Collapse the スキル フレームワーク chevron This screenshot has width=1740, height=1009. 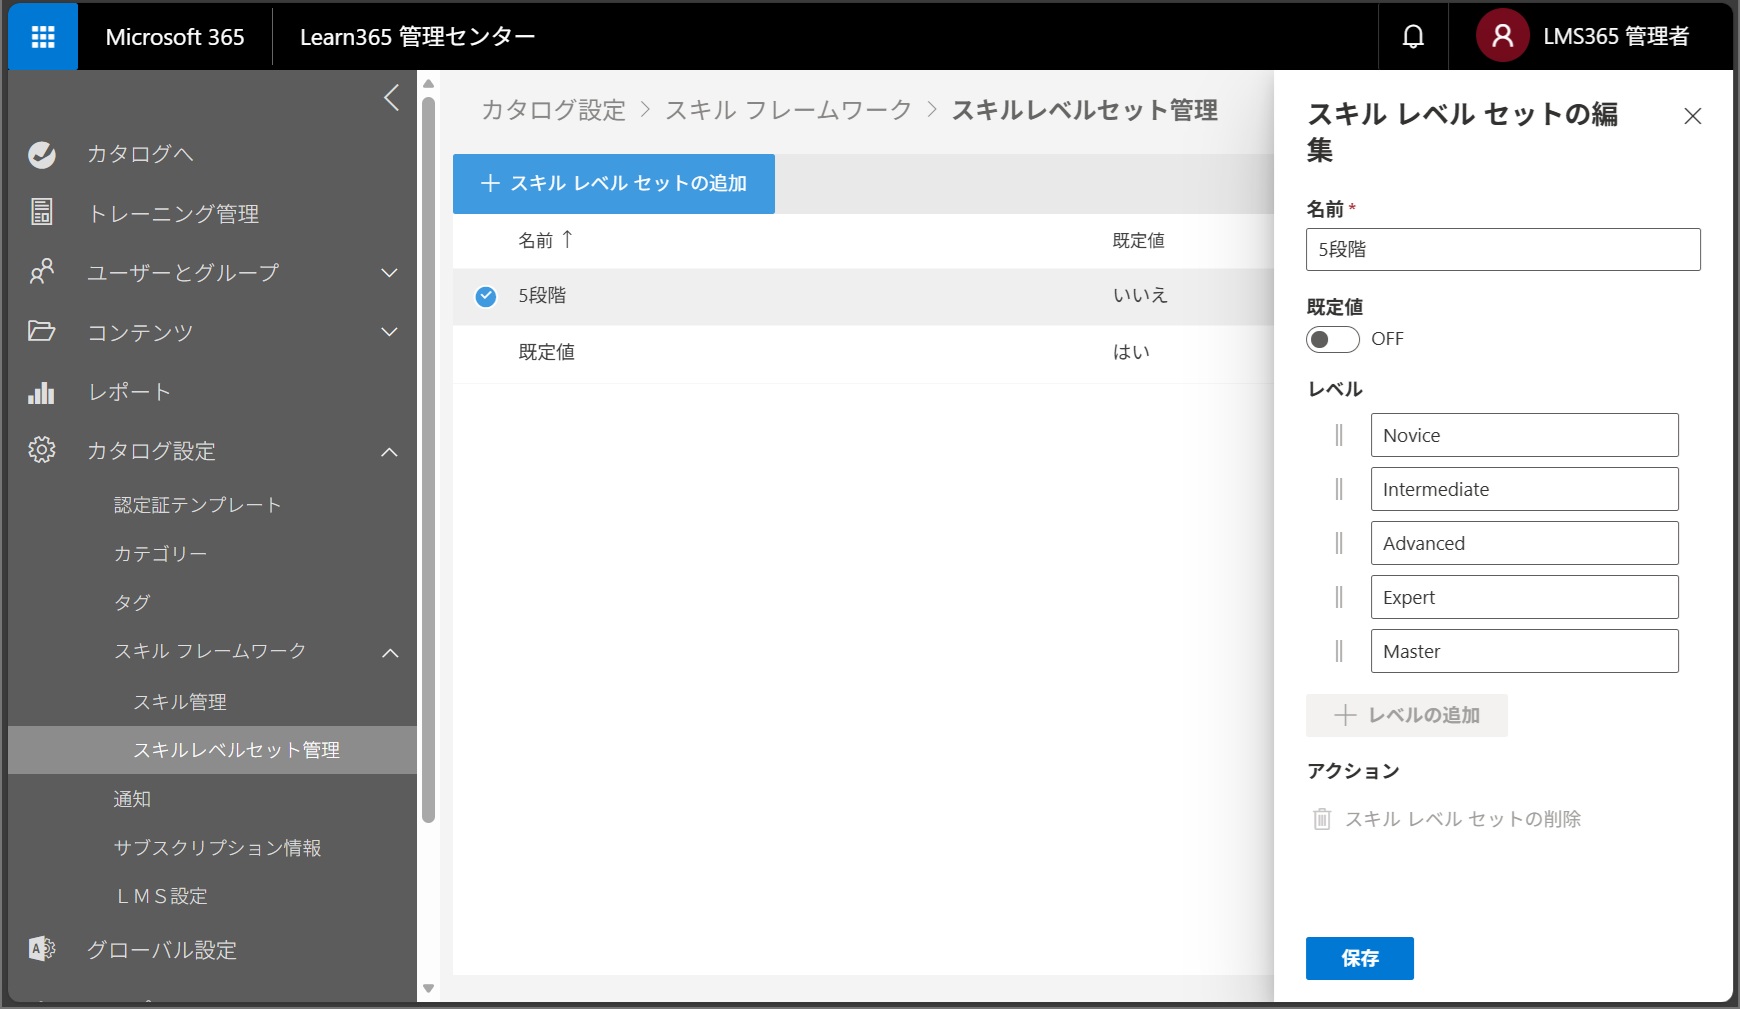390,653
